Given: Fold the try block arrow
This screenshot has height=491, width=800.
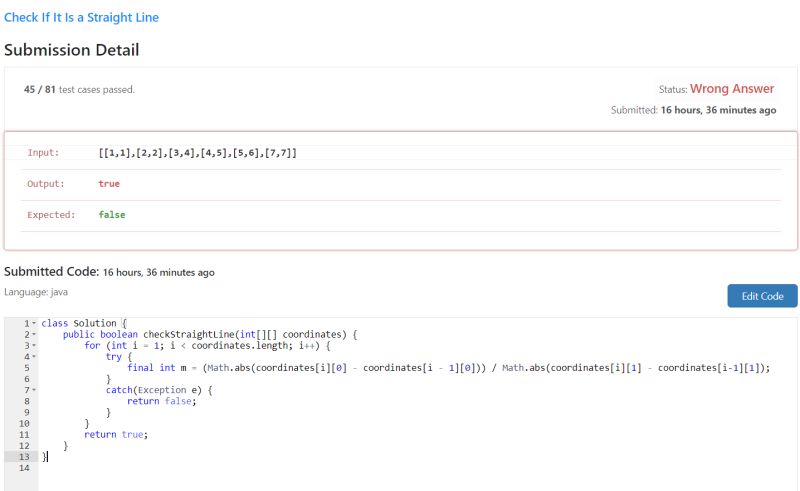Looking at the screenshot, I should [34, 357].
